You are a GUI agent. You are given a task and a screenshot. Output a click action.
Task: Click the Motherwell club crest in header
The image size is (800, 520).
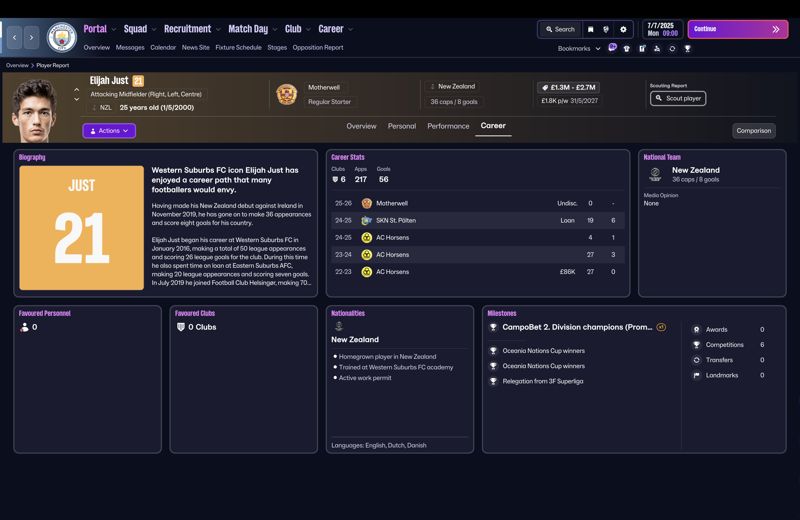[287, 94]
